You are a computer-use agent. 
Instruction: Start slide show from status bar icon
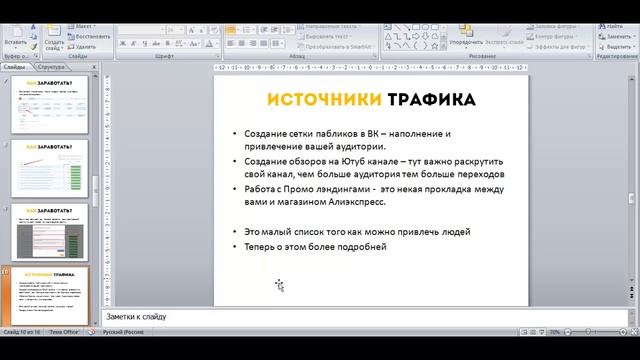[542, 332]
